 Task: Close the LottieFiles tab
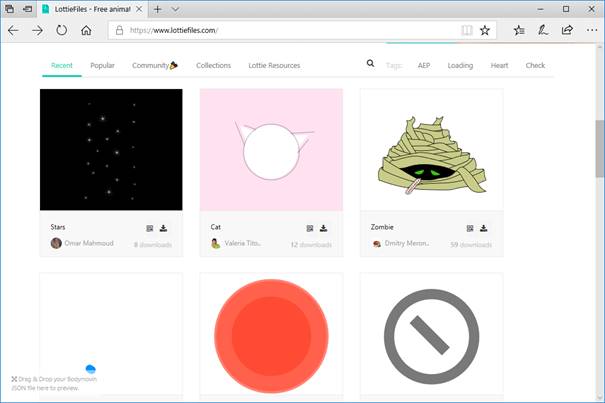point(139,9)
